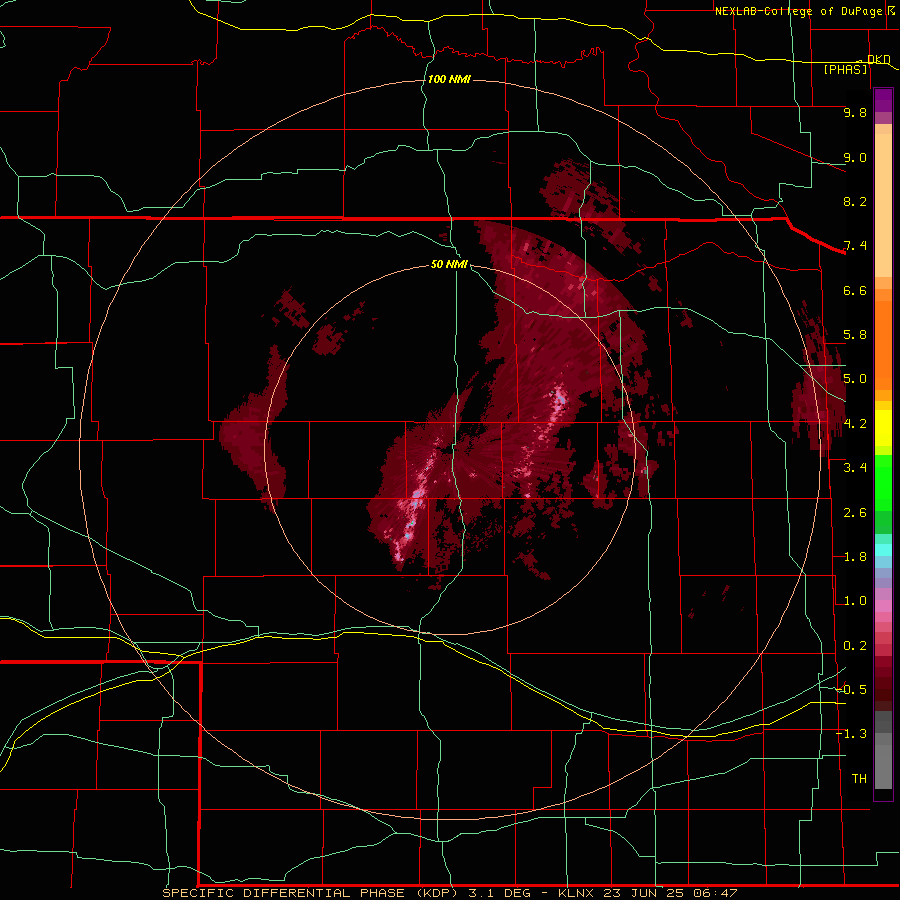Click the KLNX radar site identifier
Image resolution: width=900 pixels, height=900 pixels.
576,893
